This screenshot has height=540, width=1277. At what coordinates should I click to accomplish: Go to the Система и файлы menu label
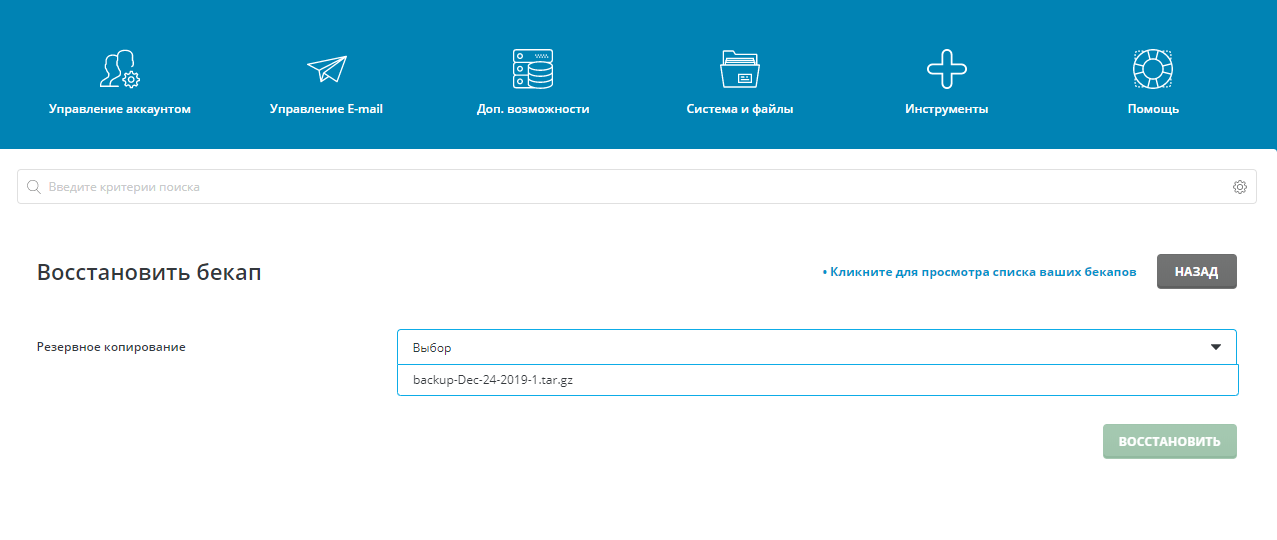[740, 109]
